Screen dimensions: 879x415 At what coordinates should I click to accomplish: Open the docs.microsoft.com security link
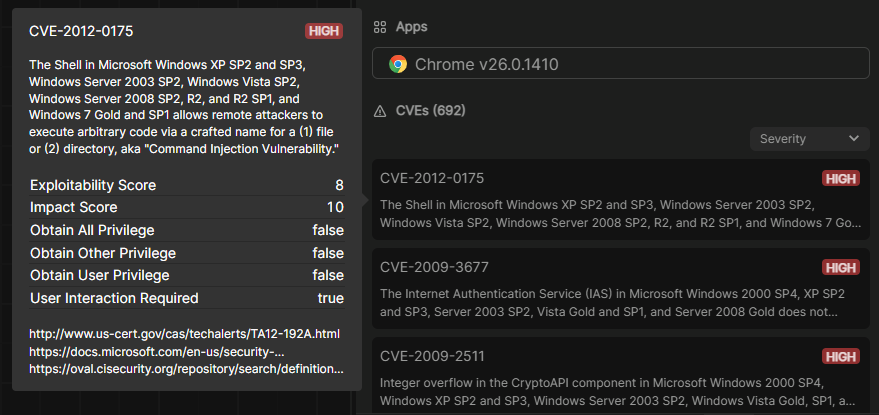click(x=157, y=352)
